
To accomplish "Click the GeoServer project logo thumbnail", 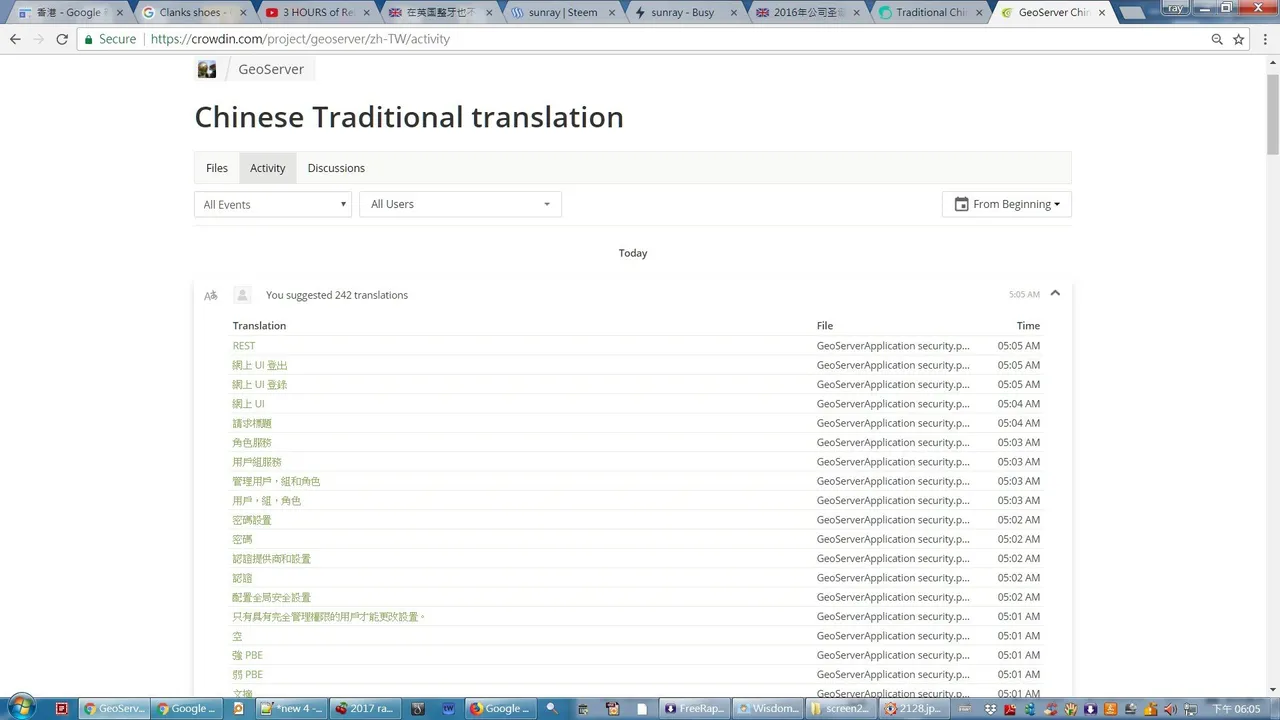I will [x=207, y=69].
